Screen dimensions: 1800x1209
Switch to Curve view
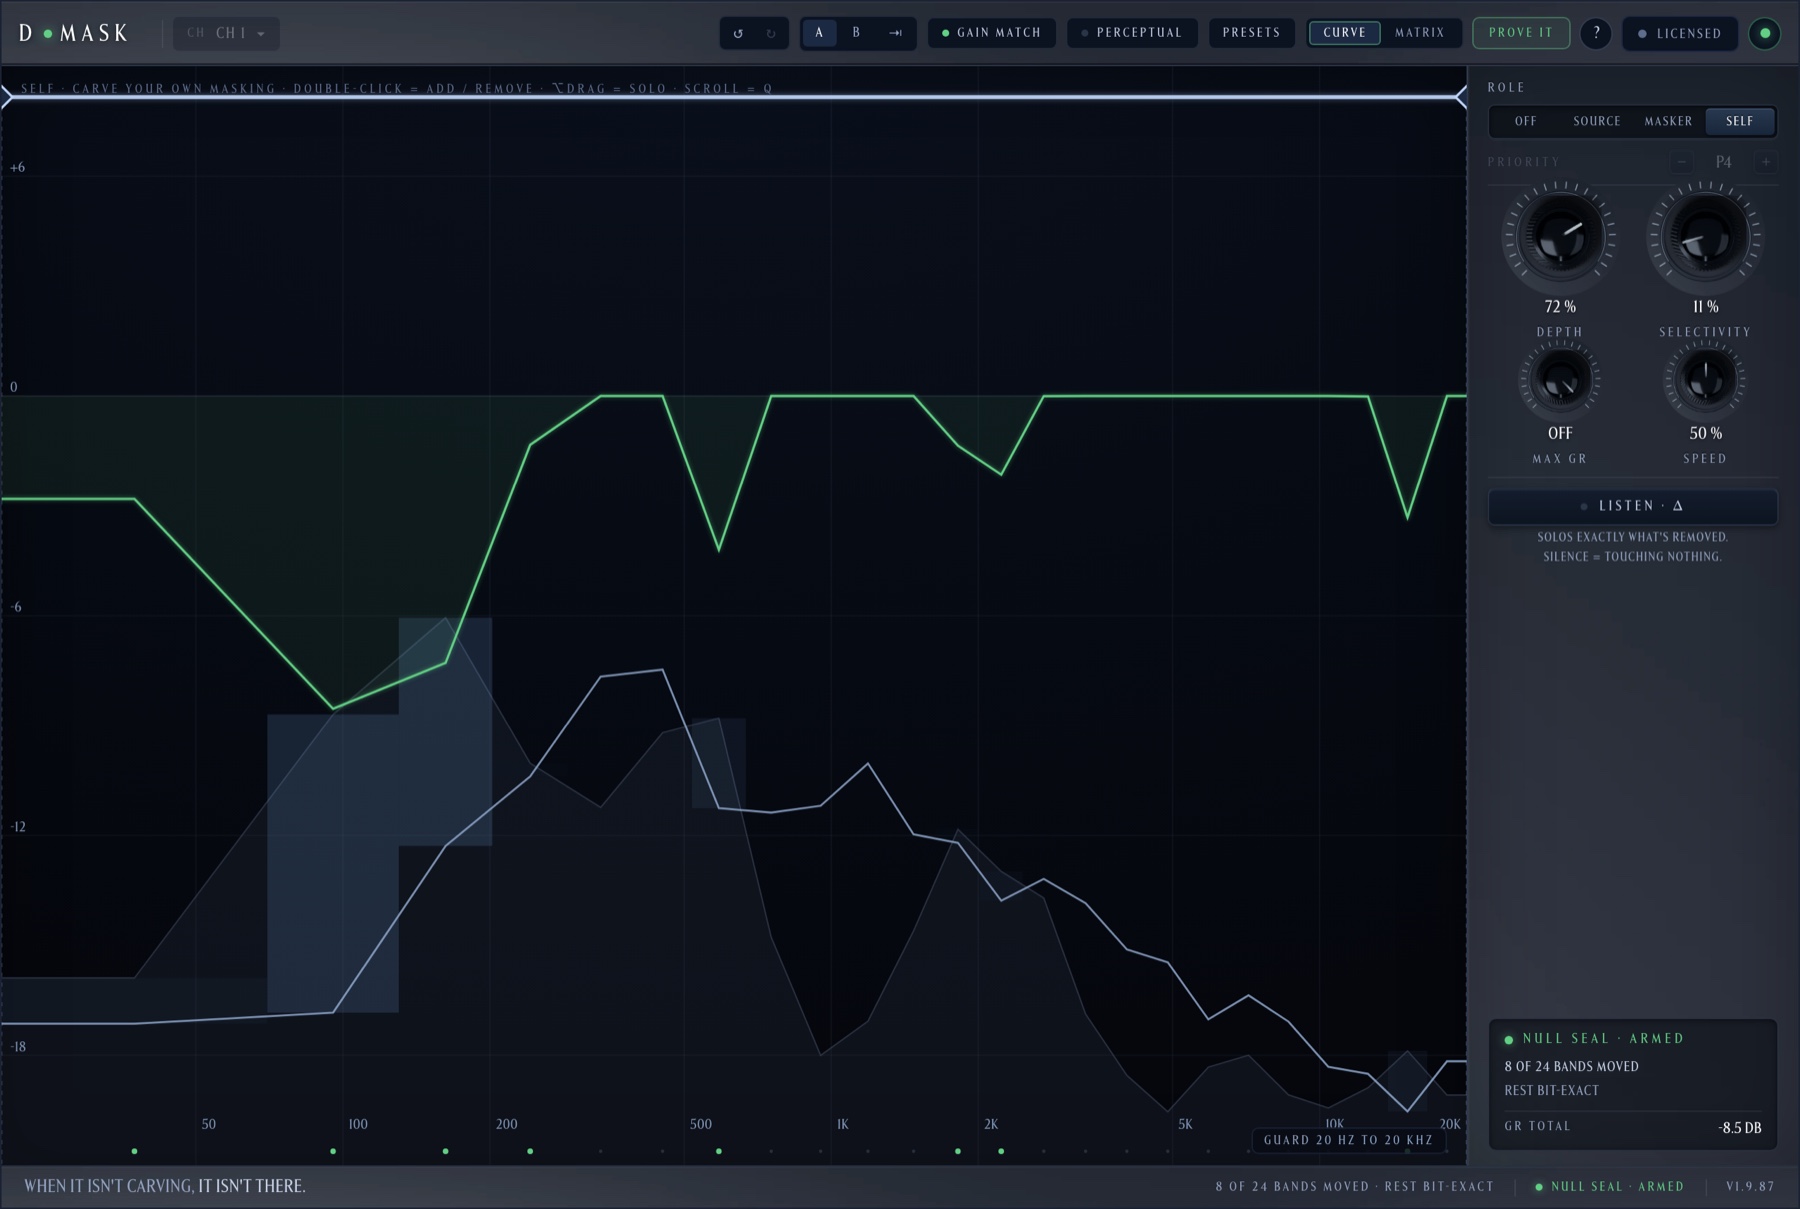coord(1345,33)
